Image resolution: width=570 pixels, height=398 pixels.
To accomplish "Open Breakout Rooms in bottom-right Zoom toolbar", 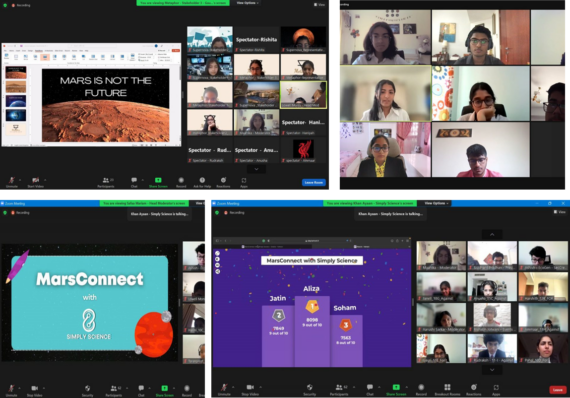I will point(447,390).
